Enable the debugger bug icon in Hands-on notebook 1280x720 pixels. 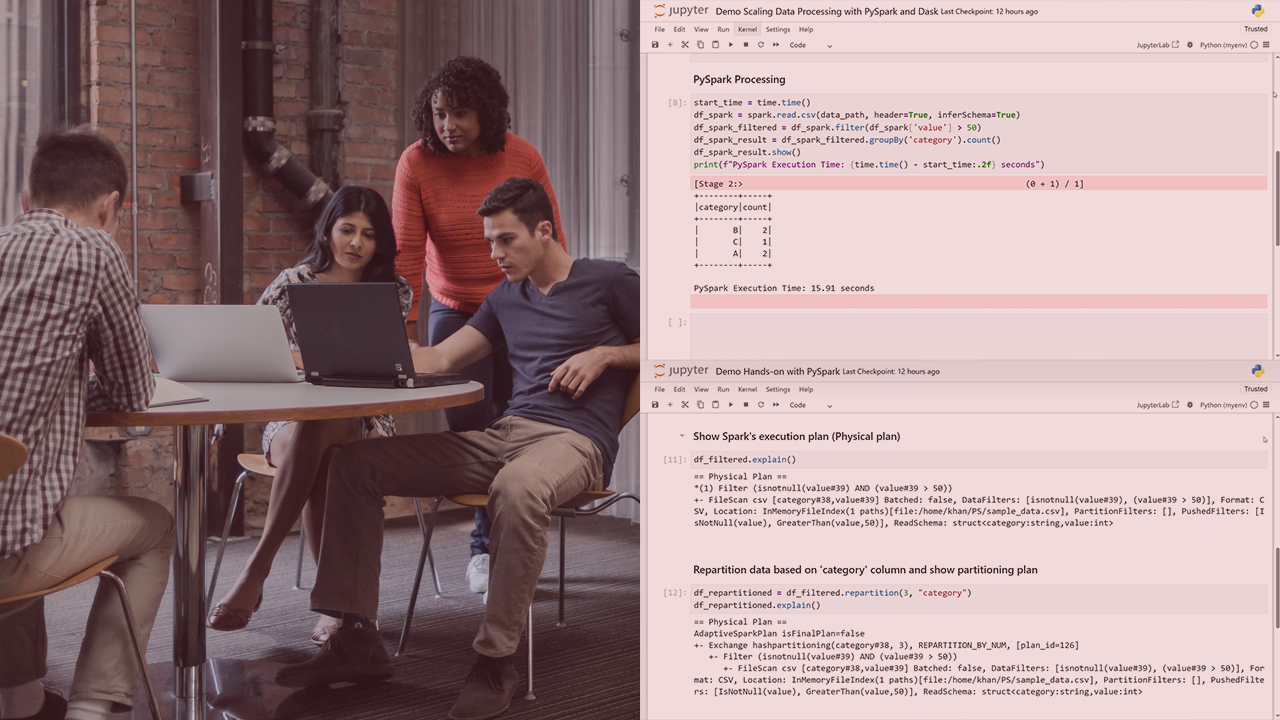pyautogui.click(x=1189, y=405)
